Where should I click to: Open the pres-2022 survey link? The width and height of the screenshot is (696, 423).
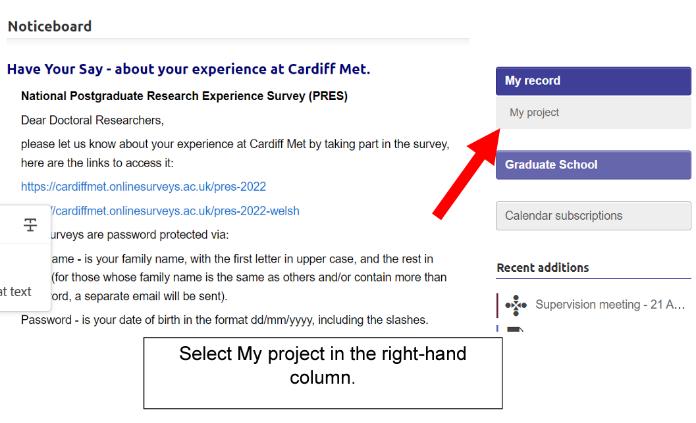[x=143, y=187]
